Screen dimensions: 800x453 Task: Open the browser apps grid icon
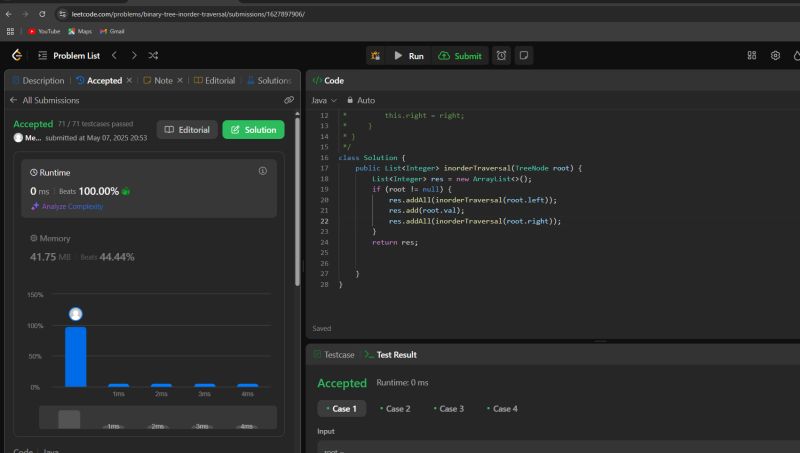(x=10, y=31)
